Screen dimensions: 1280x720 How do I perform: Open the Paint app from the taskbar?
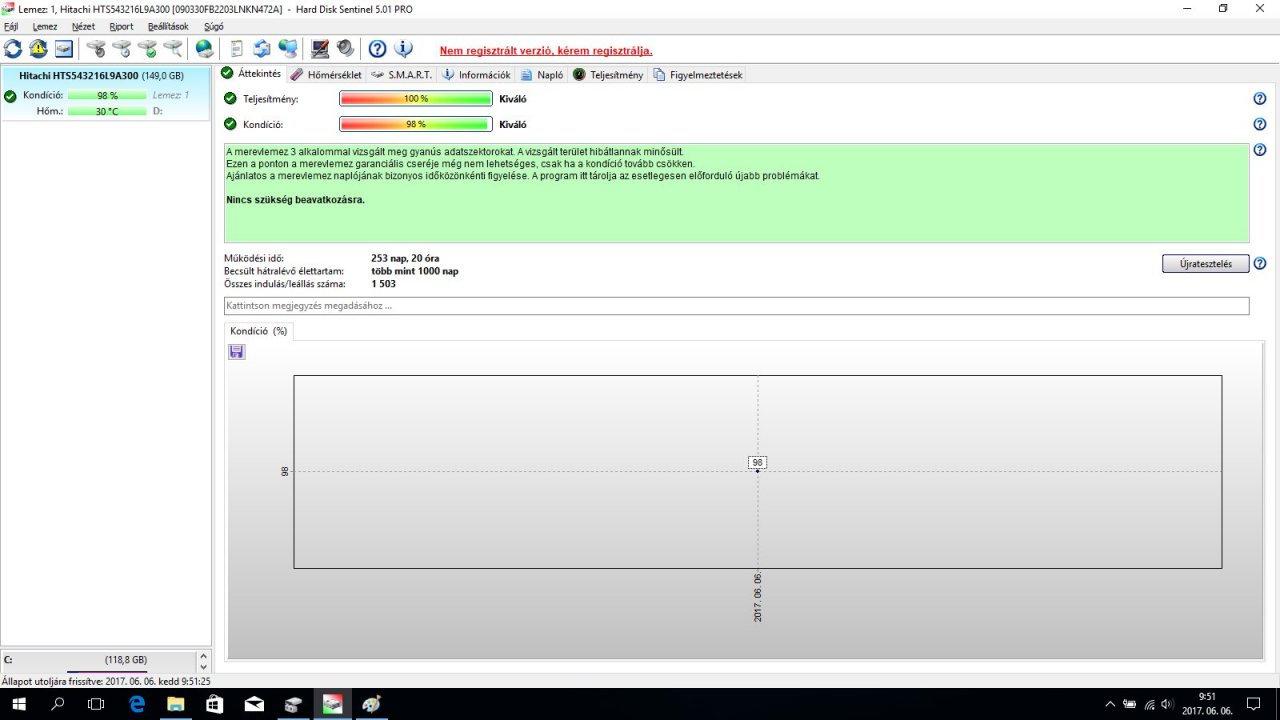pyautogui.click(x=371, y=704)
